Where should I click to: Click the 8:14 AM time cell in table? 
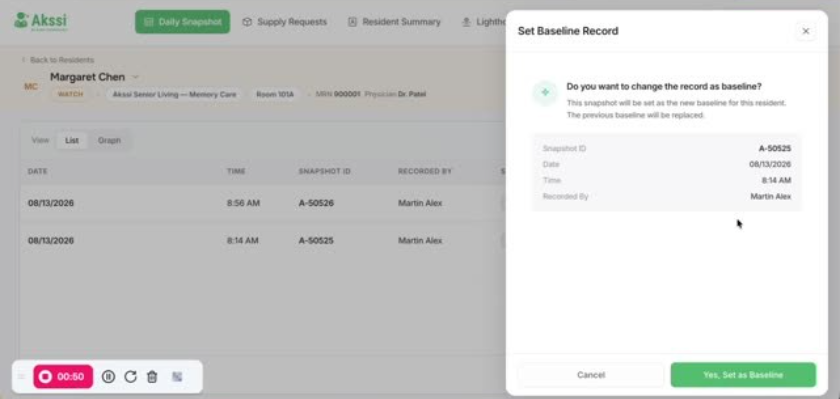tap(243, 240)
